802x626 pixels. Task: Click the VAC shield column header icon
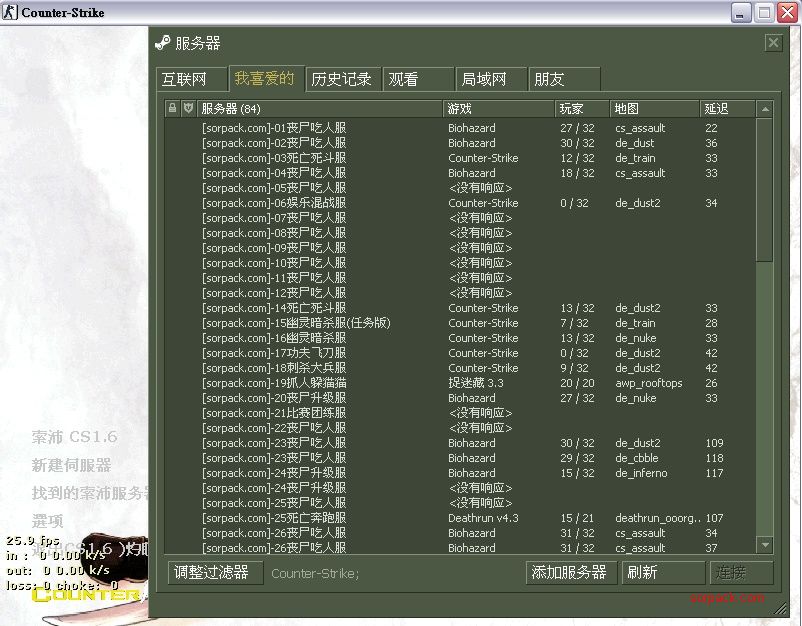pyautogui.click(x=187, y=108)
